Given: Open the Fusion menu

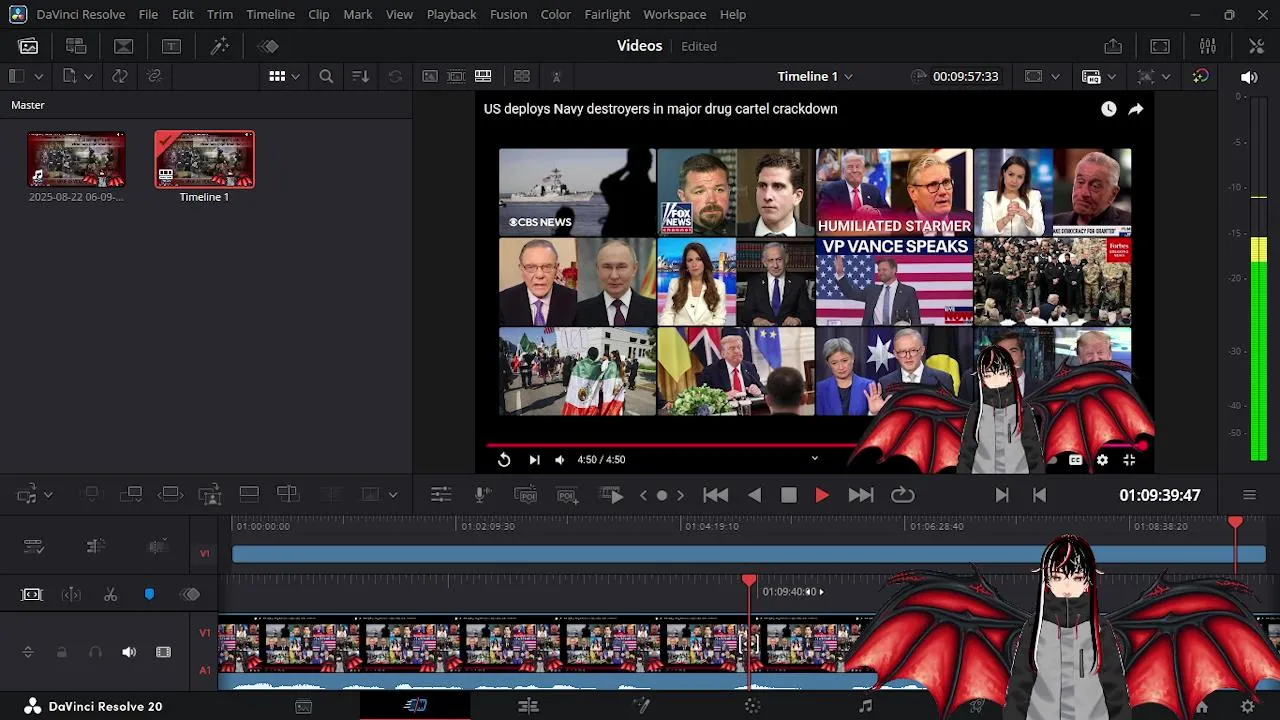Looking at the screenshot, I should point(508,14).
